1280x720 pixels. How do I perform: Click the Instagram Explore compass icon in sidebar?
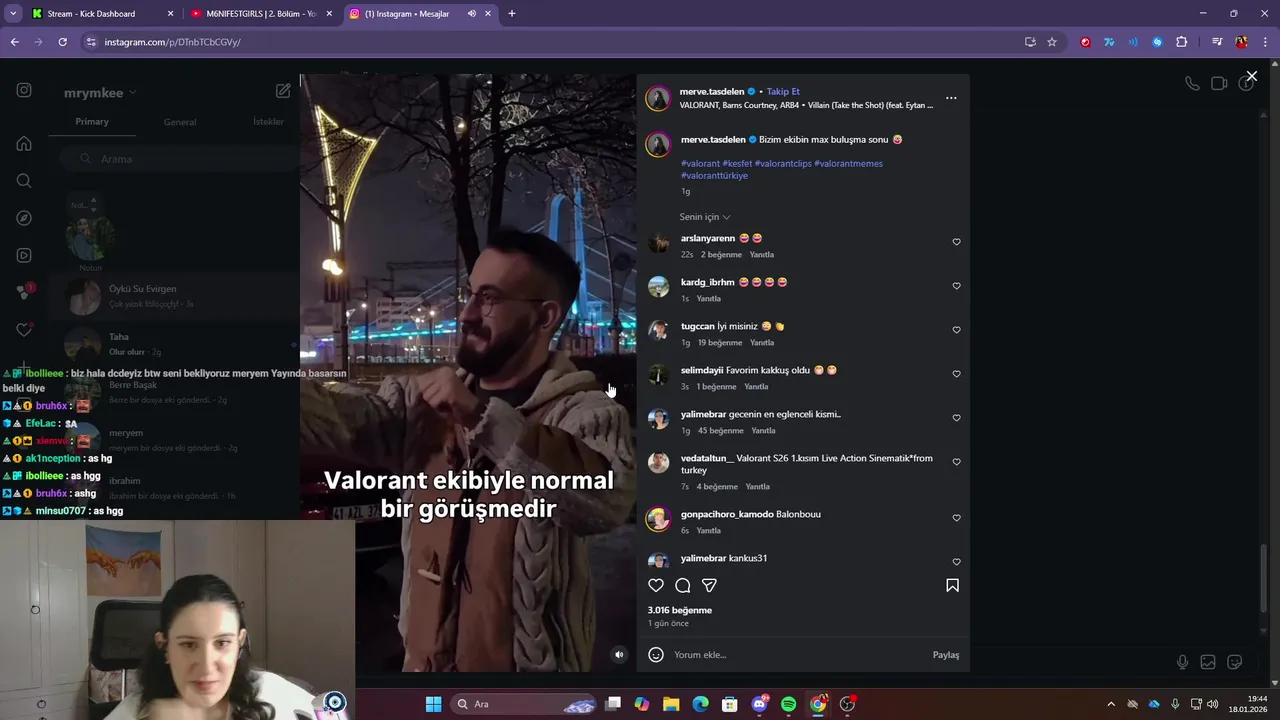(x=24, y=218)
